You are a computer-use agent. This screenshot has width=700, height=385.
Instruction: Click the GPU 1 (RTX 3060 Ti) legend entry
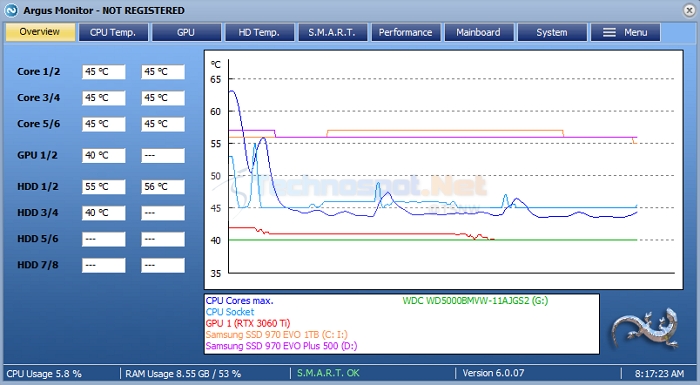[248, 323]
